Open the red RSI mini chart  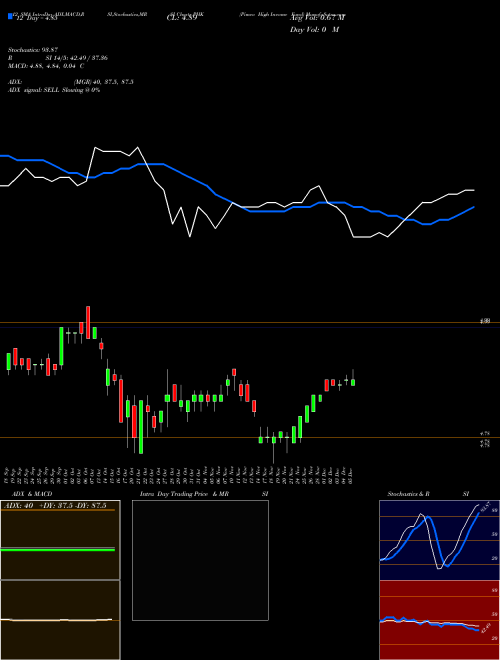click(439, 620)
